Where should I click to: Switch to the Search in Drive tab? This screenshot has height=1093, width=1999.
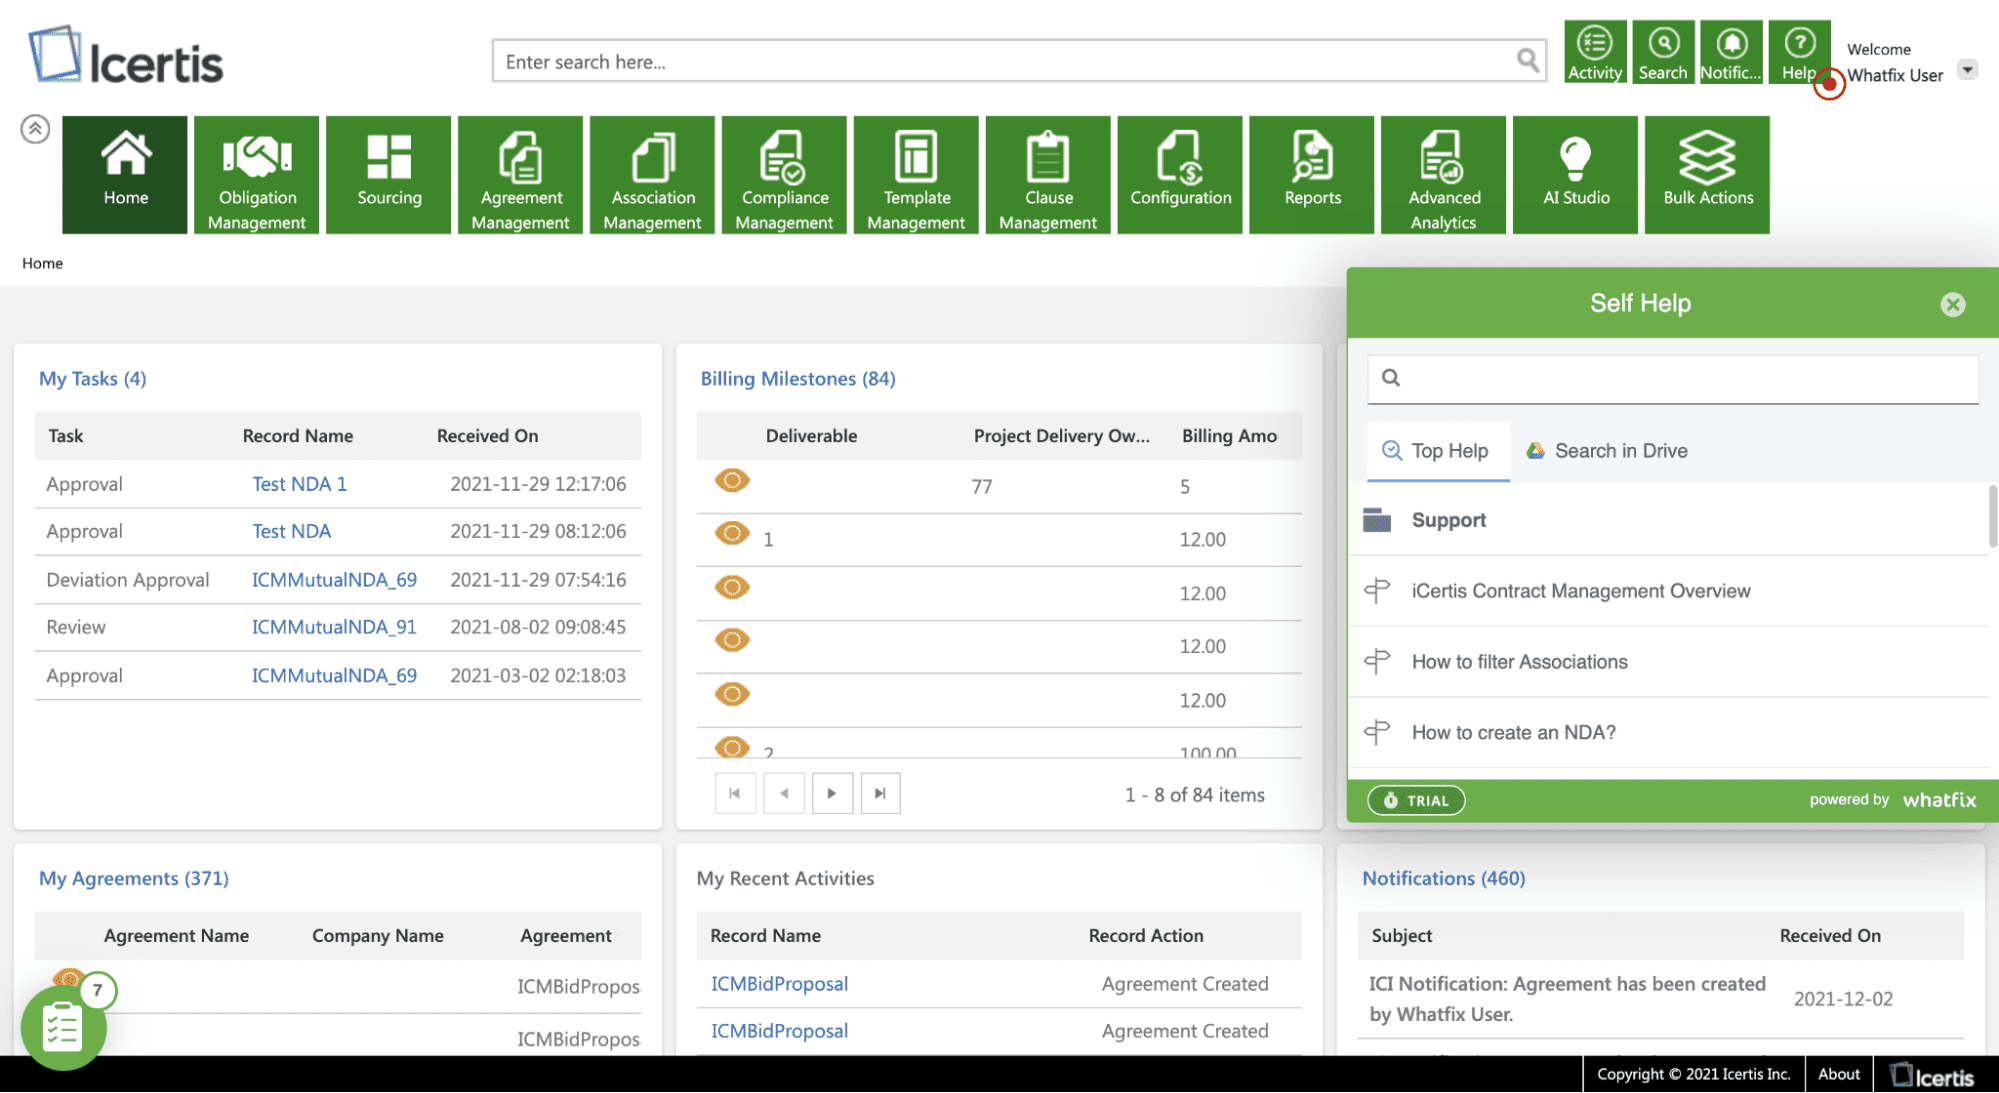tap(1606, 451)
